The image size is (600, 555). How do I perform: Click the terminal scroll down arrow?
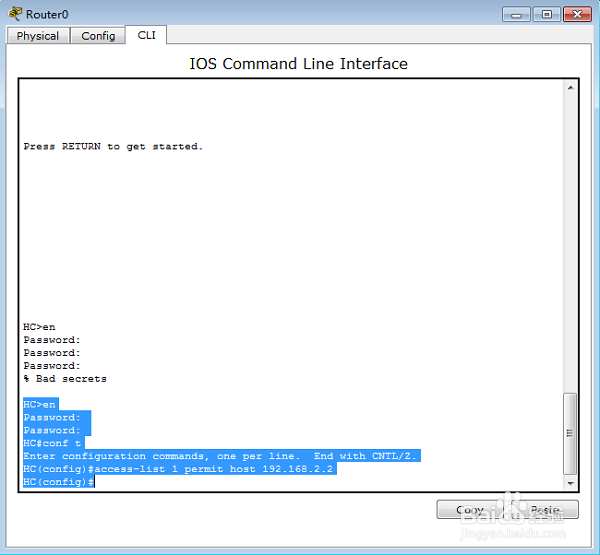[570, 483]
